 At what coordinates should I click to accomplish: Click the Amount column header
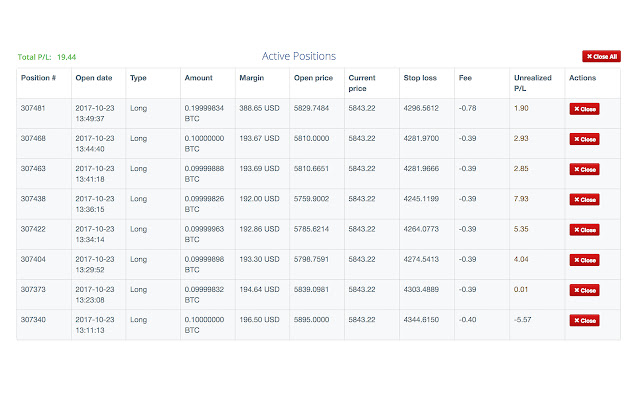[198, 77]
